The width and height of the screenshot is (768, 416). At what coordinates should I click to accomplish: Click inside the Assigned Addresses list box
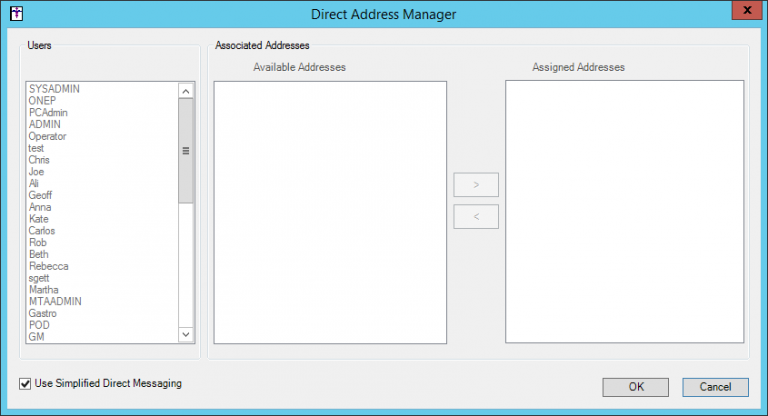[624, 212]
